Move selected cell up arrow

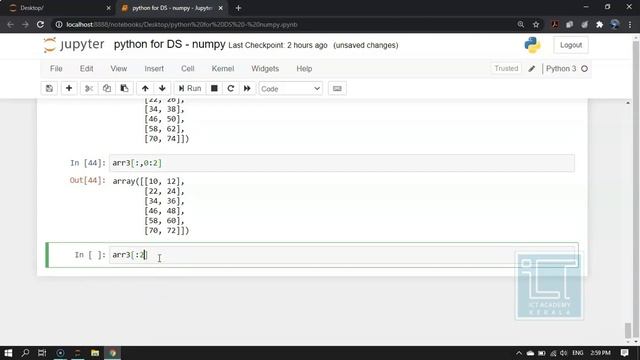(145, 89)
